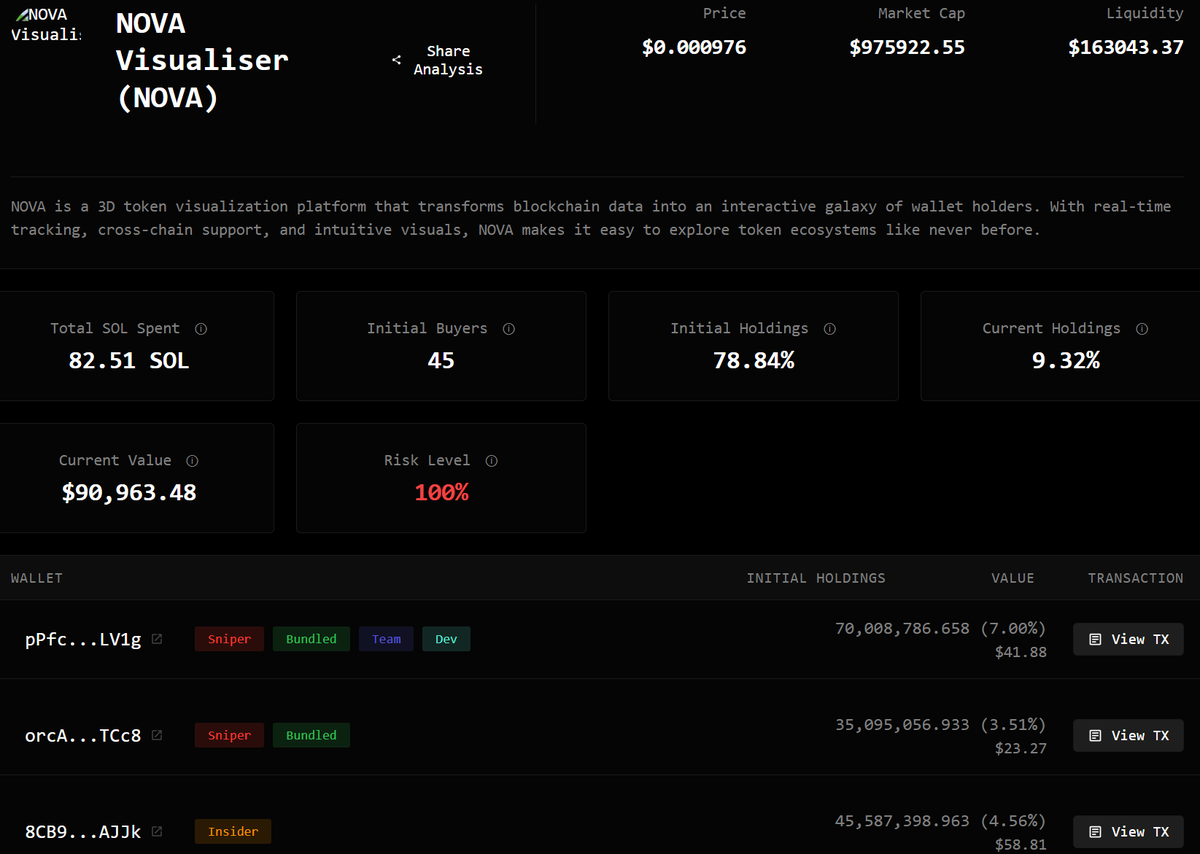Image resolution: width=1200 pixels, height=854 pixels.
Task: Click the holdings amount 35,095,056.933 (3.51%)
Action: pos(941,724)
